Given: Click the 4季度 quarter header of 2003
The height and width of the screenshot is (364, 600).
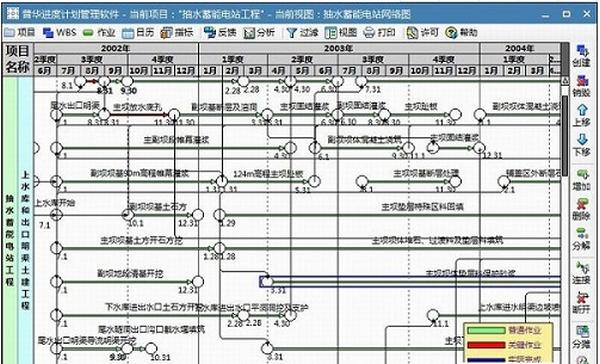Looking at the screenshot, I should tap(444, 59).
